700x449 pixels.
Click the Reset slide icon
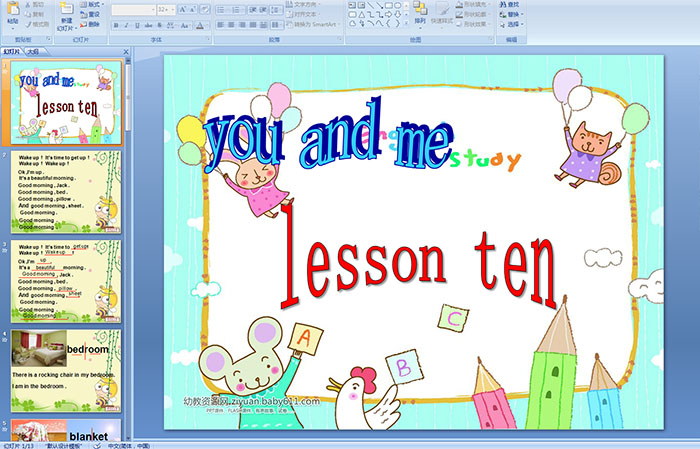pyautogui.click(x=83, y=15)
